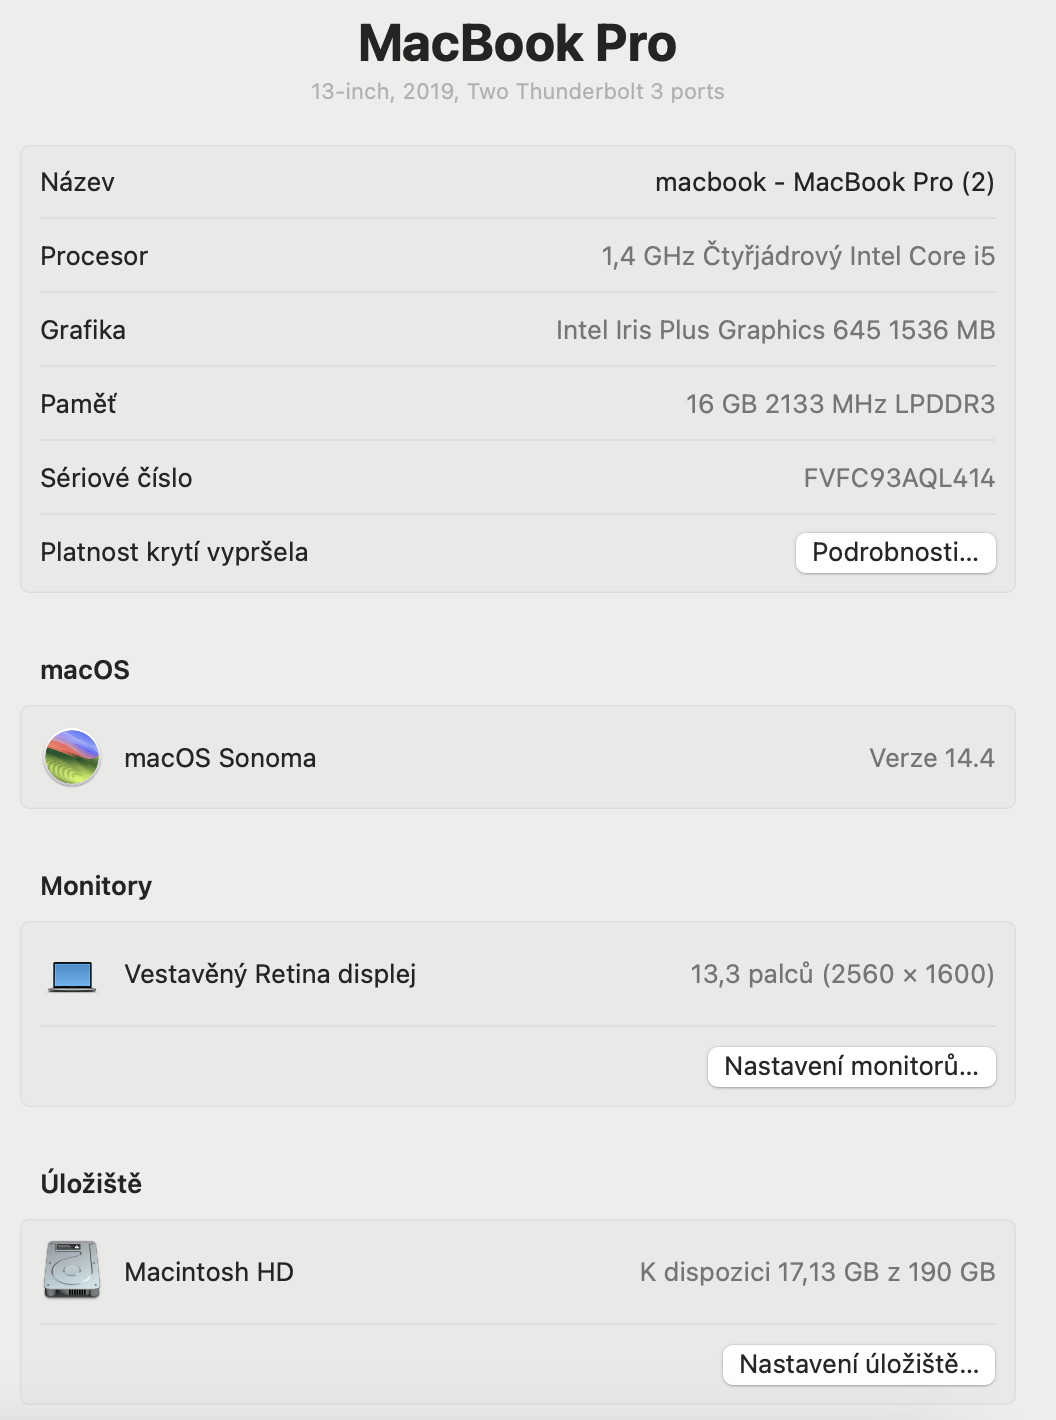Click the Platnost krytí vypršela label
Screen dimensions: 1056x1420
click(x=174, y=552)
